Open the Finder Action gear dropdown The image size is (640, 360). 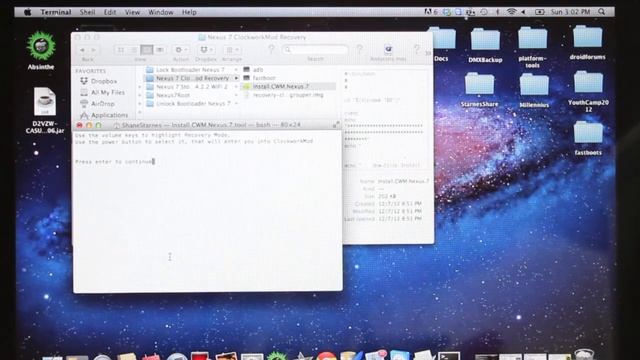(181, 50)
